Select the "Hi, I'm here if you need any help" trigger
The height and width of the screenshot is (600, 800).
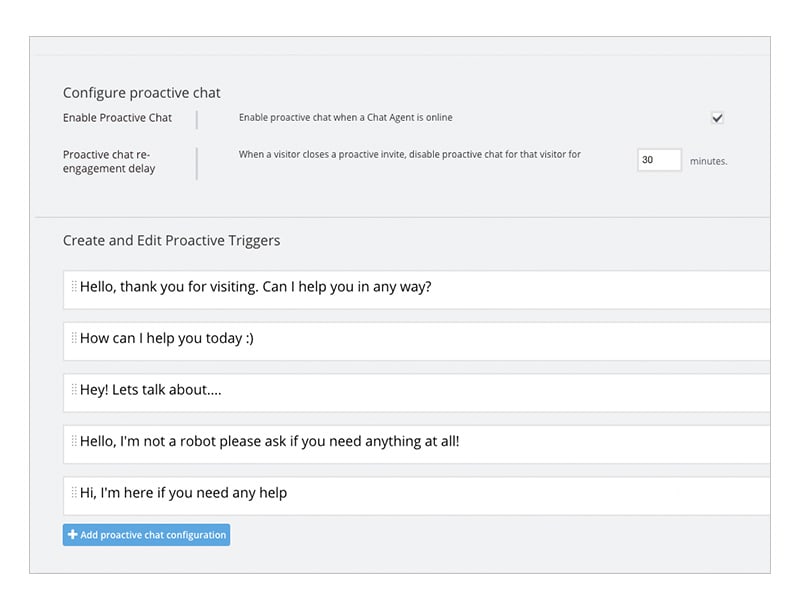pyautogui.click(x=184, y=493)
